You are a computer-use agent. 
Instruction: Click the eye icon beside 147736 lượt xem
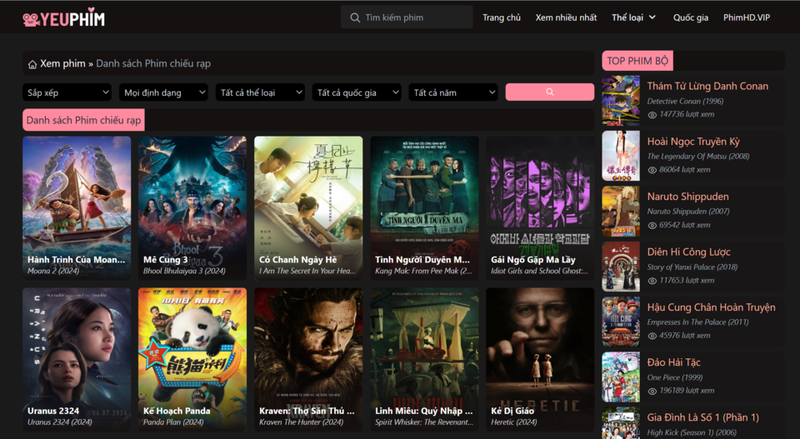coord(652,115)
